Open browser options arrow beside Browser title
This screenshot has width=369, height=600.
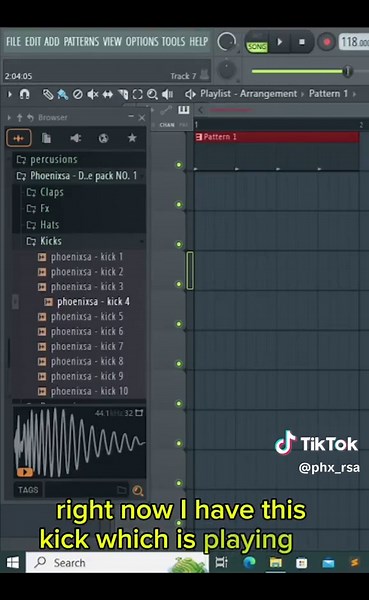click(x=9, y=117)
